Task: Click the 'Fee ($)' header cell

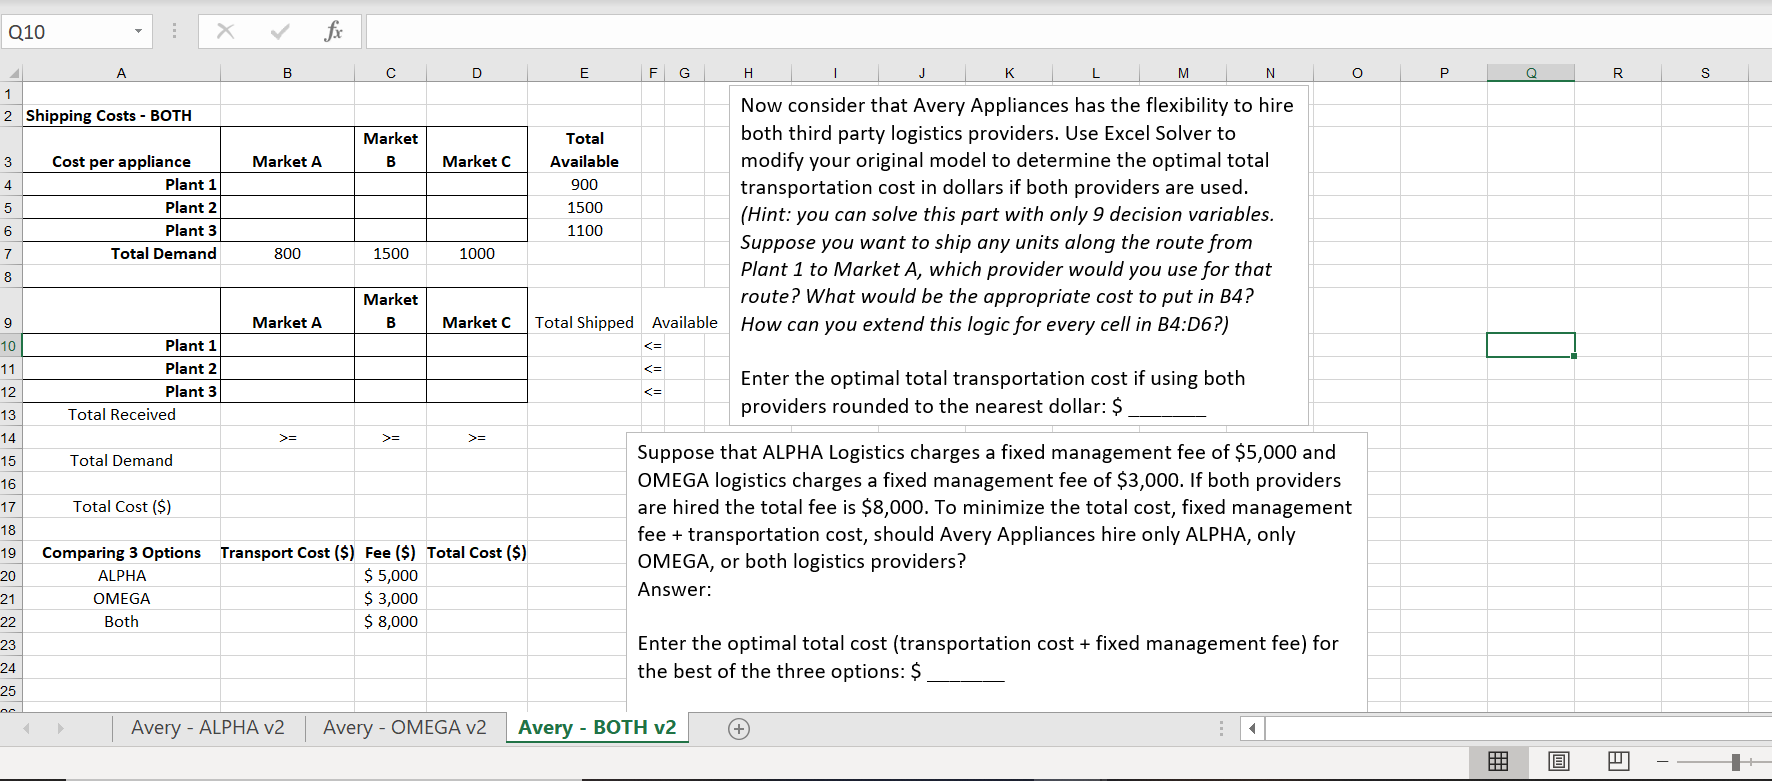Action: point(391,553)
